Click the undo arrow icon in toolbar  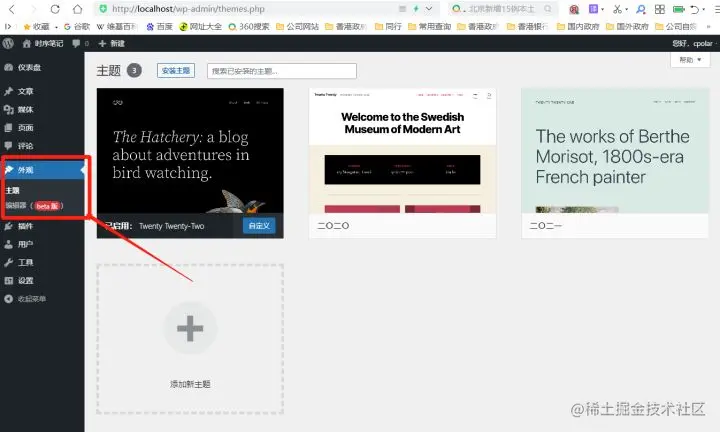(x=695, y=9)
